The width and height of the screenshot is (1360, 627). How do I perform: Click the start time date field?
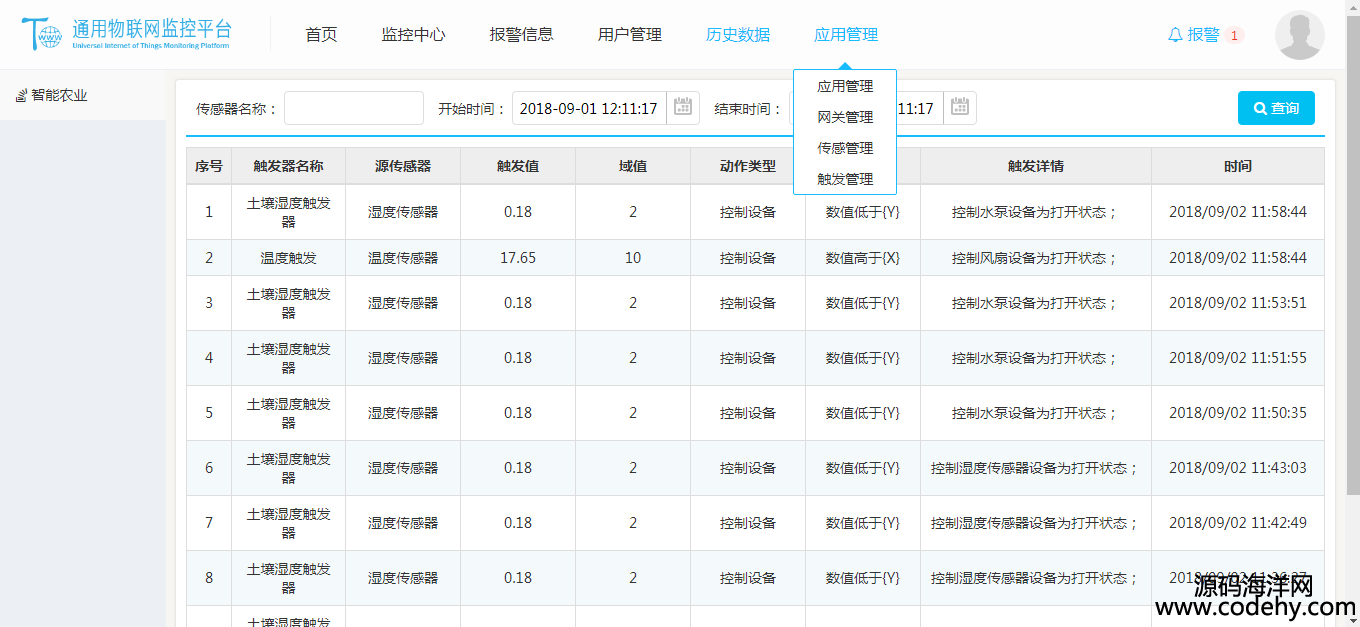[589, 108]
